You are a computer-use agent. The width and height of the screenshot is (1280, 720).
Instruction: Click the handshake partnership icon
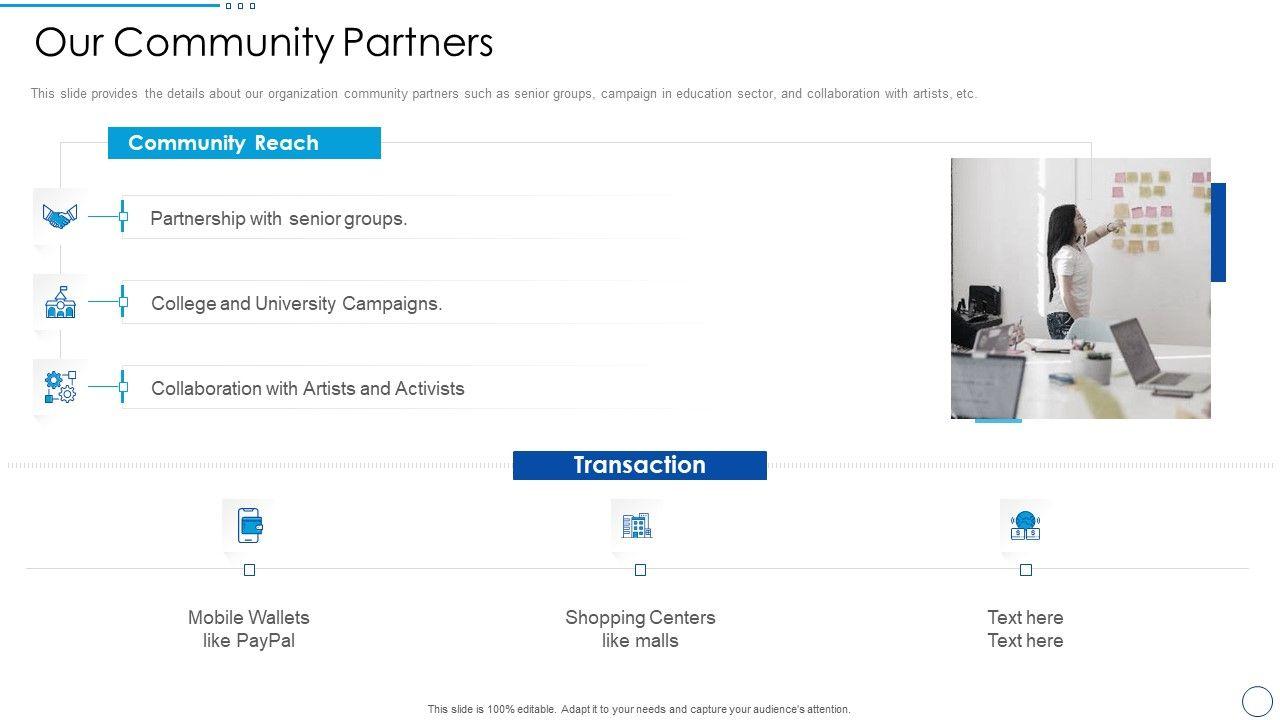60,216
